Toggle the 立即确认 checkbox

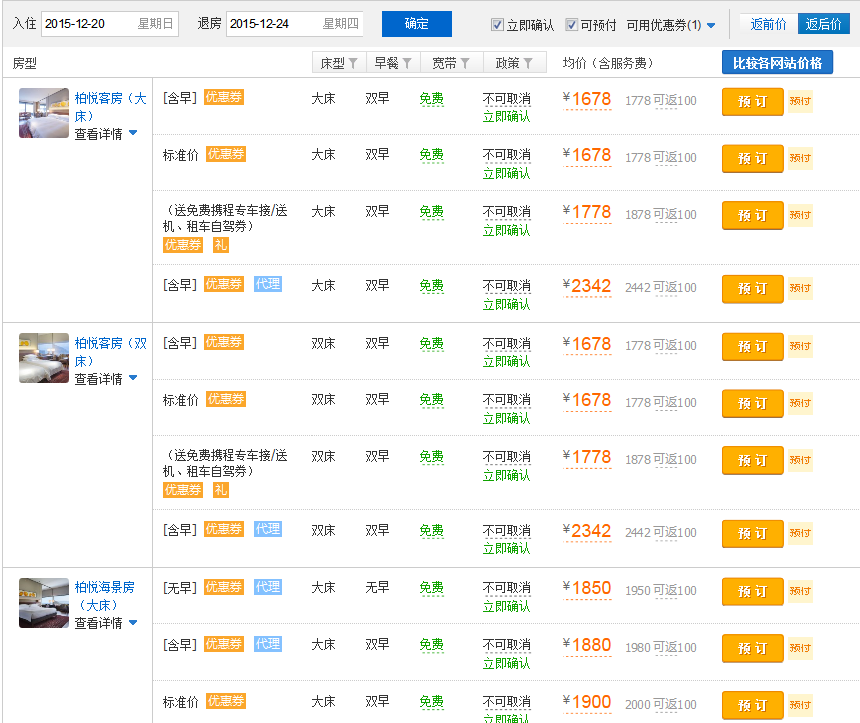498,25
